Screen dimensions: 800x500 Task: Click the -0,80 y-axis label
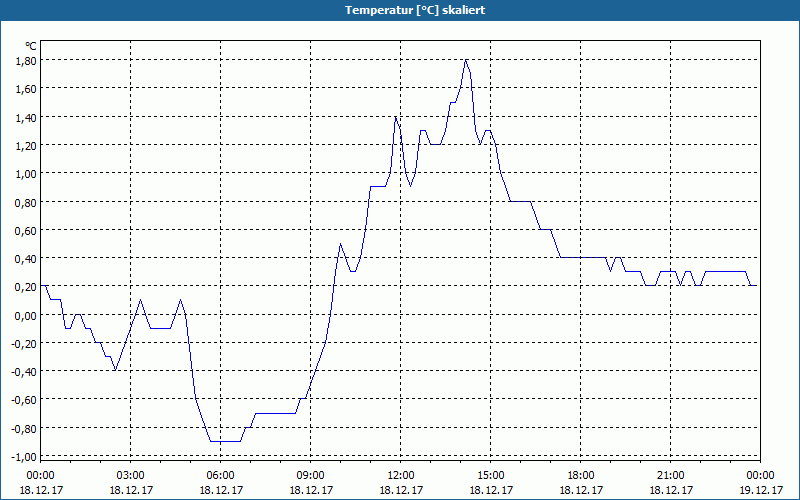point(25,428)
